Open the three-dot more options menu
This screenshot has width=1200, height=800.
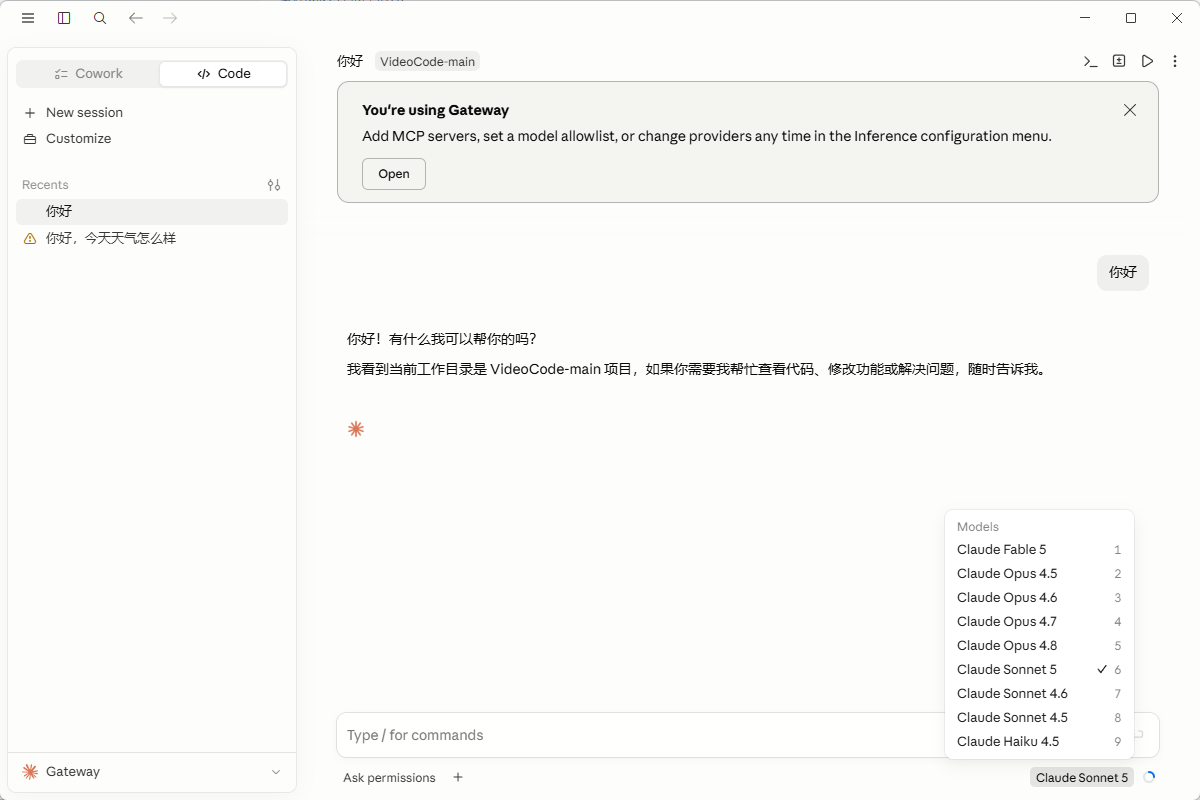pos(1175,61)
